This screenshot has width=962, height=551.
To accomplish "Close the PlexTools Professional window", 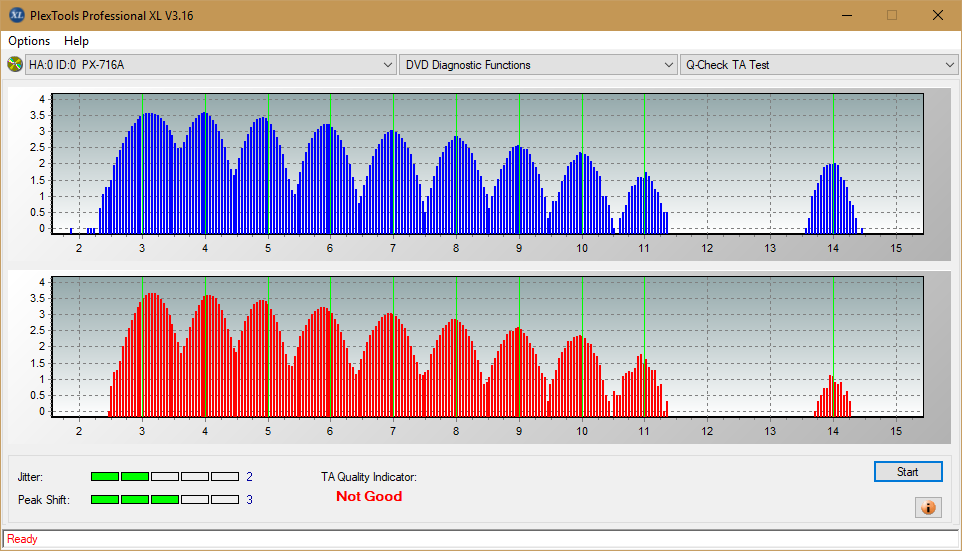I will (x=937, y=15).
